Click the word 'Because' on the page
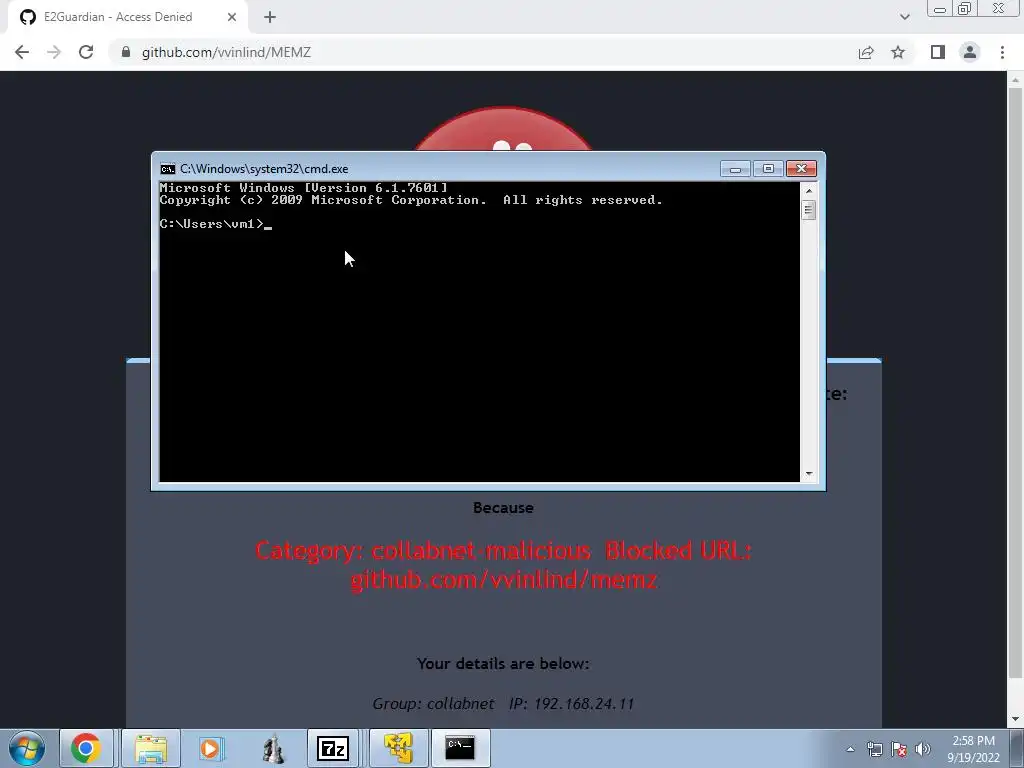Image resolution: width=1024 pixels, height=768 pixels. tap(503, 507)
